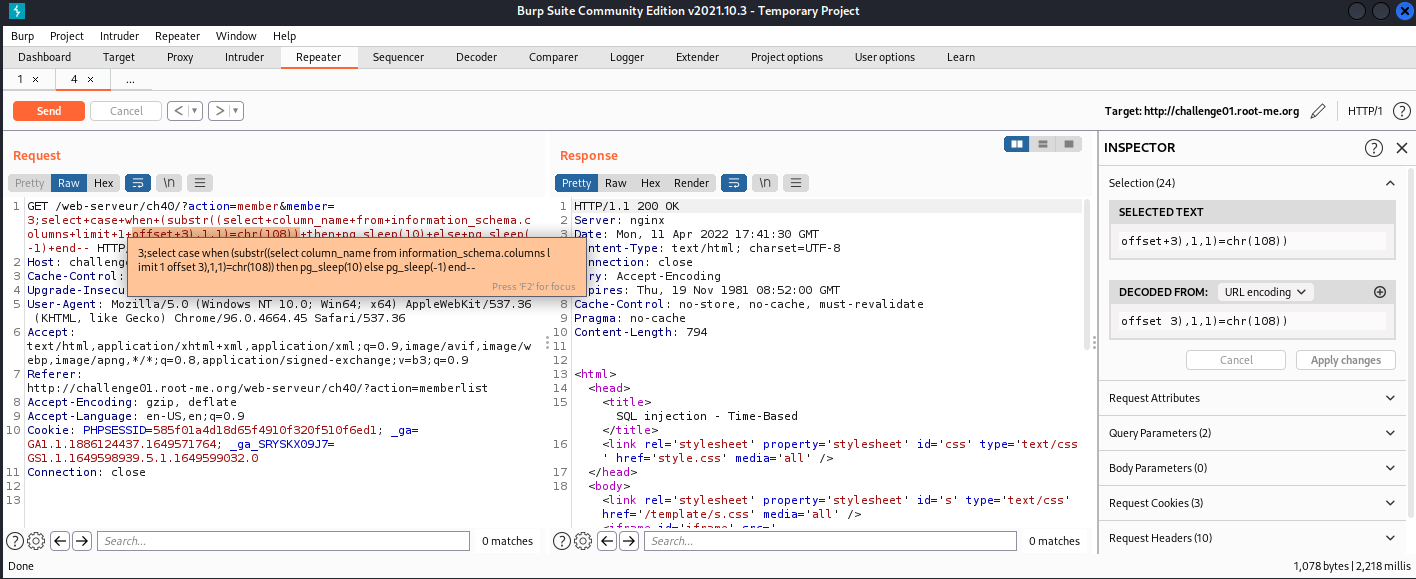Image resolution: width=1416 pixels, height=579 pixels.
Task: Select side-by-side request/response layout
Action: pos(1017,144)
